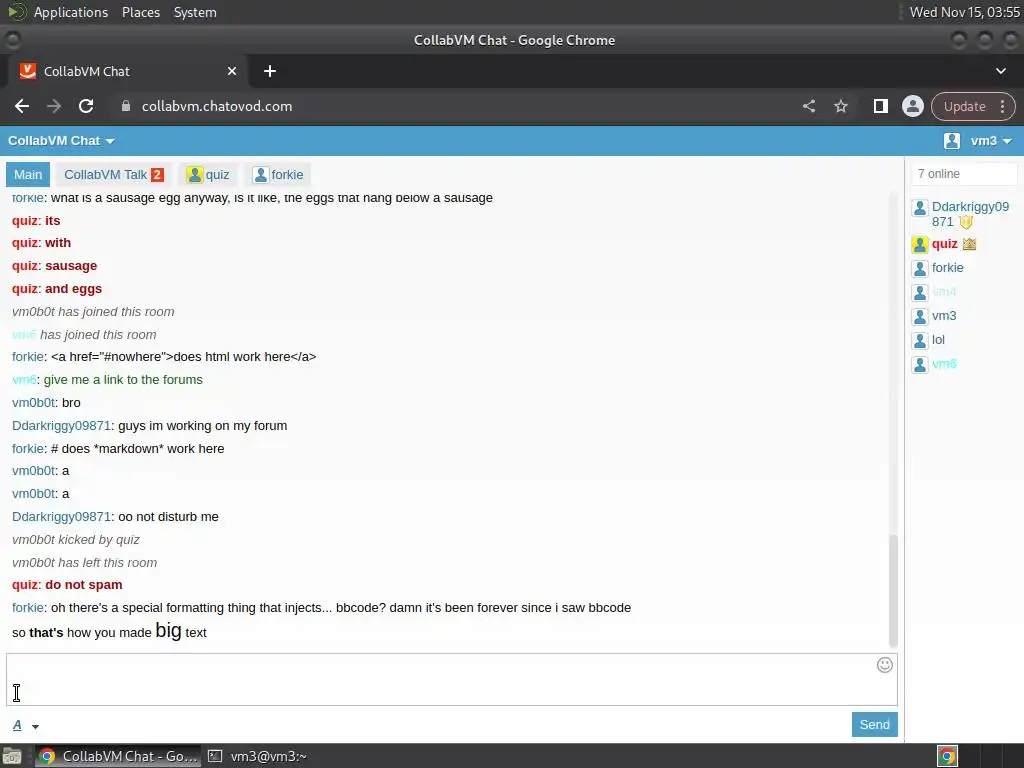Switch to the Main chat tab
This screenshot has width=1024, height=768.
coord(28,175)
